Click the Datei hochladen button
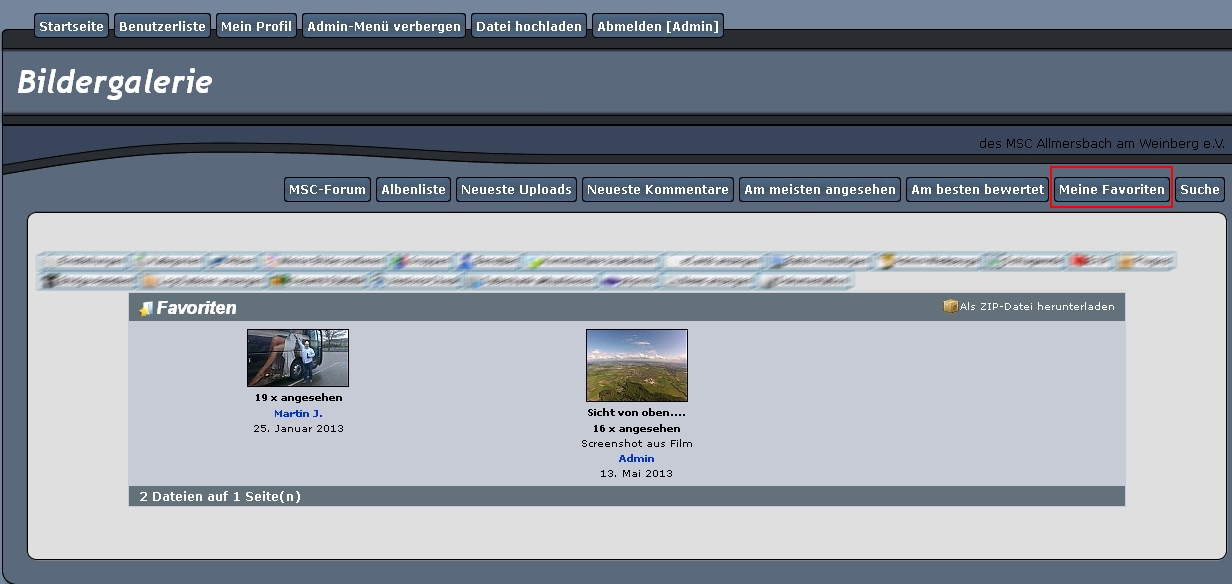The width and height of the screenshot is (1232, 584). pyautogui.click(x=529, y=27)
